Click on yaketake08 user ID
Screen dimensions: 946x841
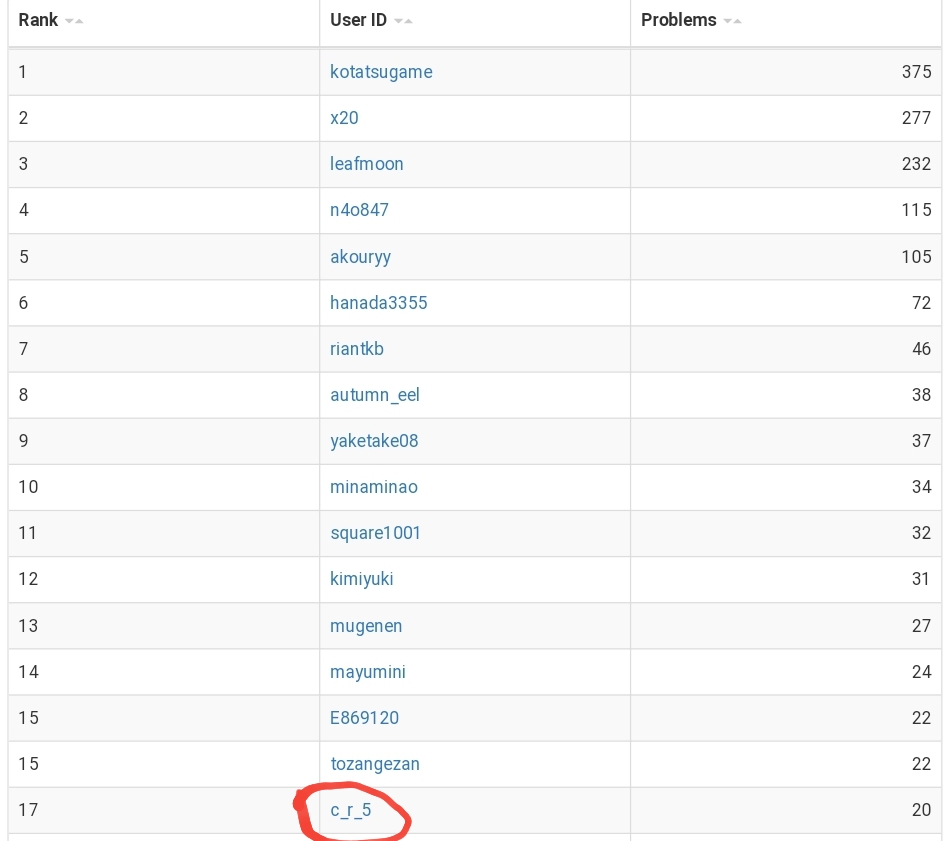[374, 441]
